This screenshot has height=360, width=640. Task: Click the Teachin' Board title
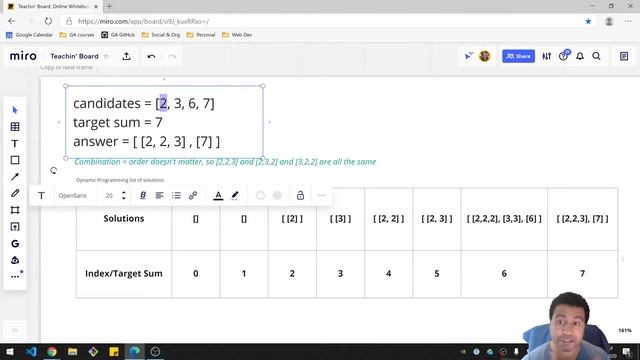pos(74,56)
